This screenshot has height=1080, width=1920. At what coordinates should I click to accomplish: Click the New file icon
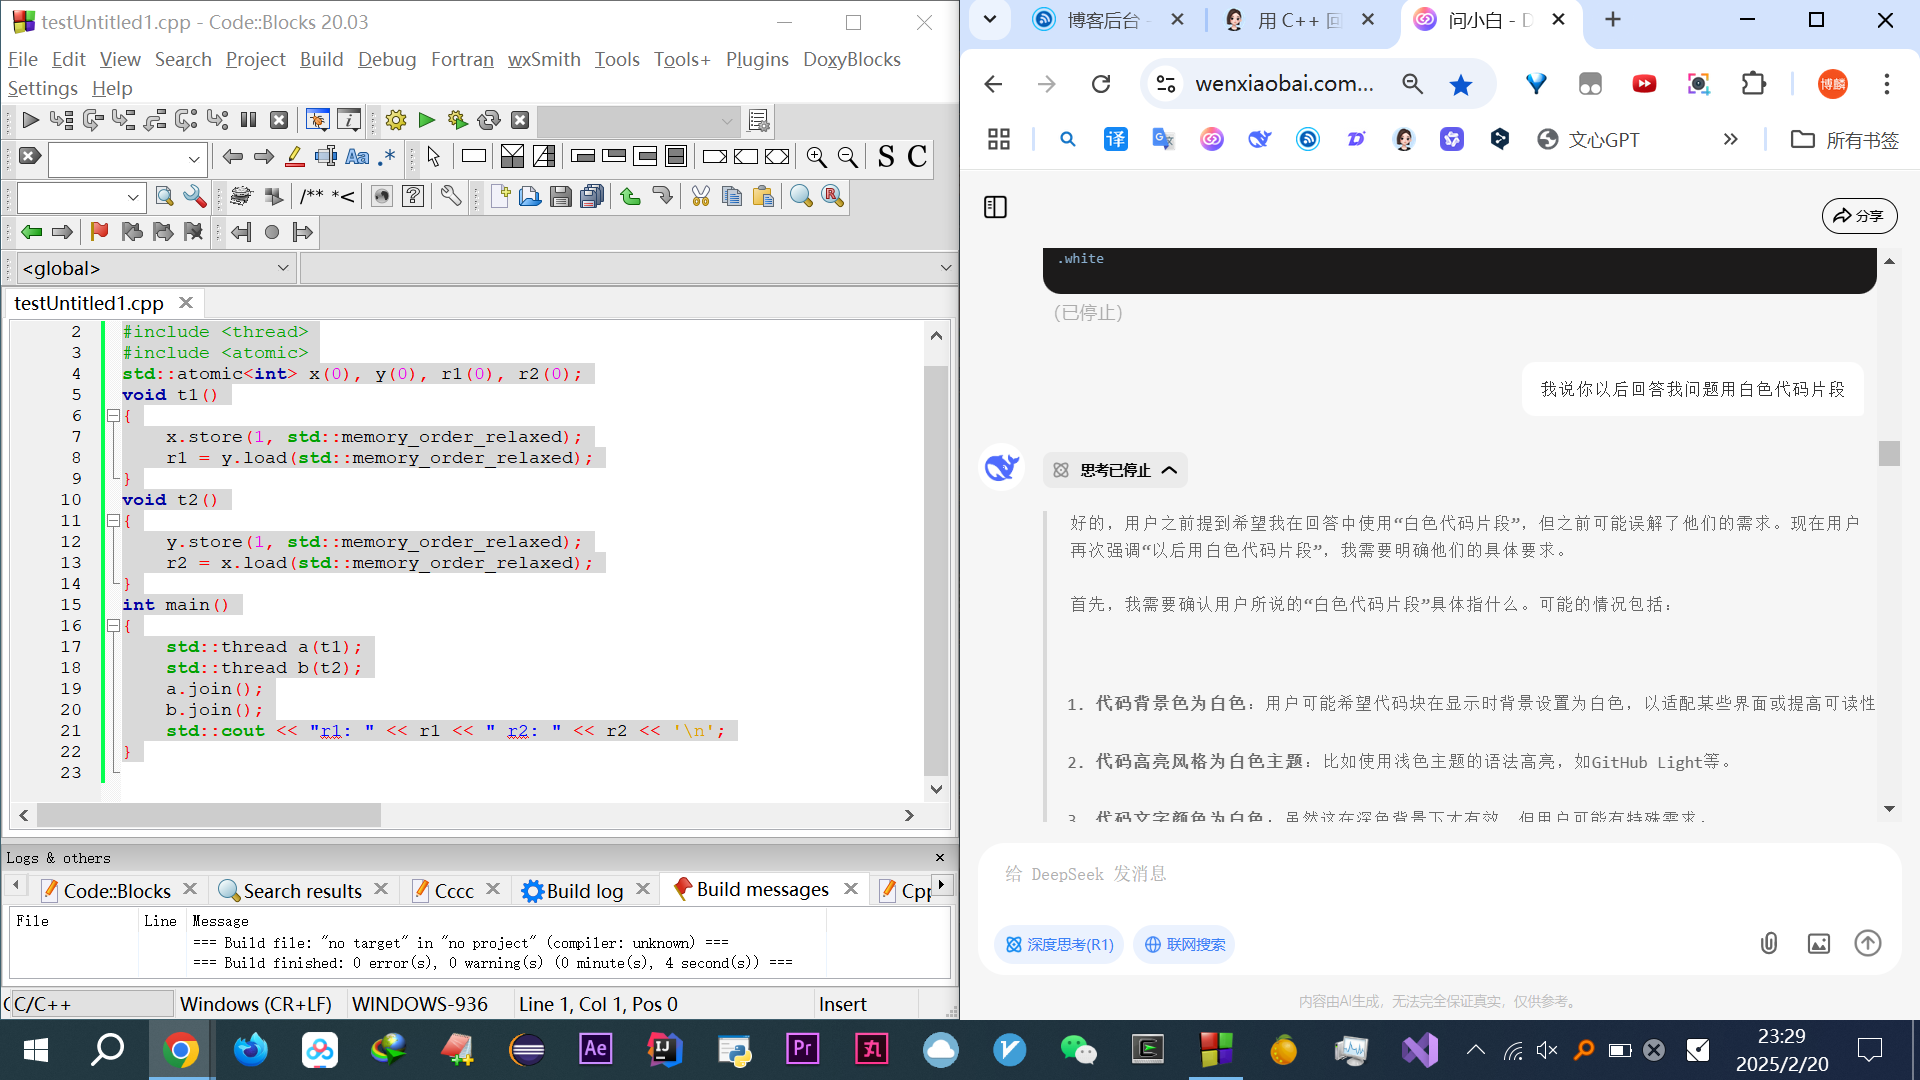coord(500,196)
